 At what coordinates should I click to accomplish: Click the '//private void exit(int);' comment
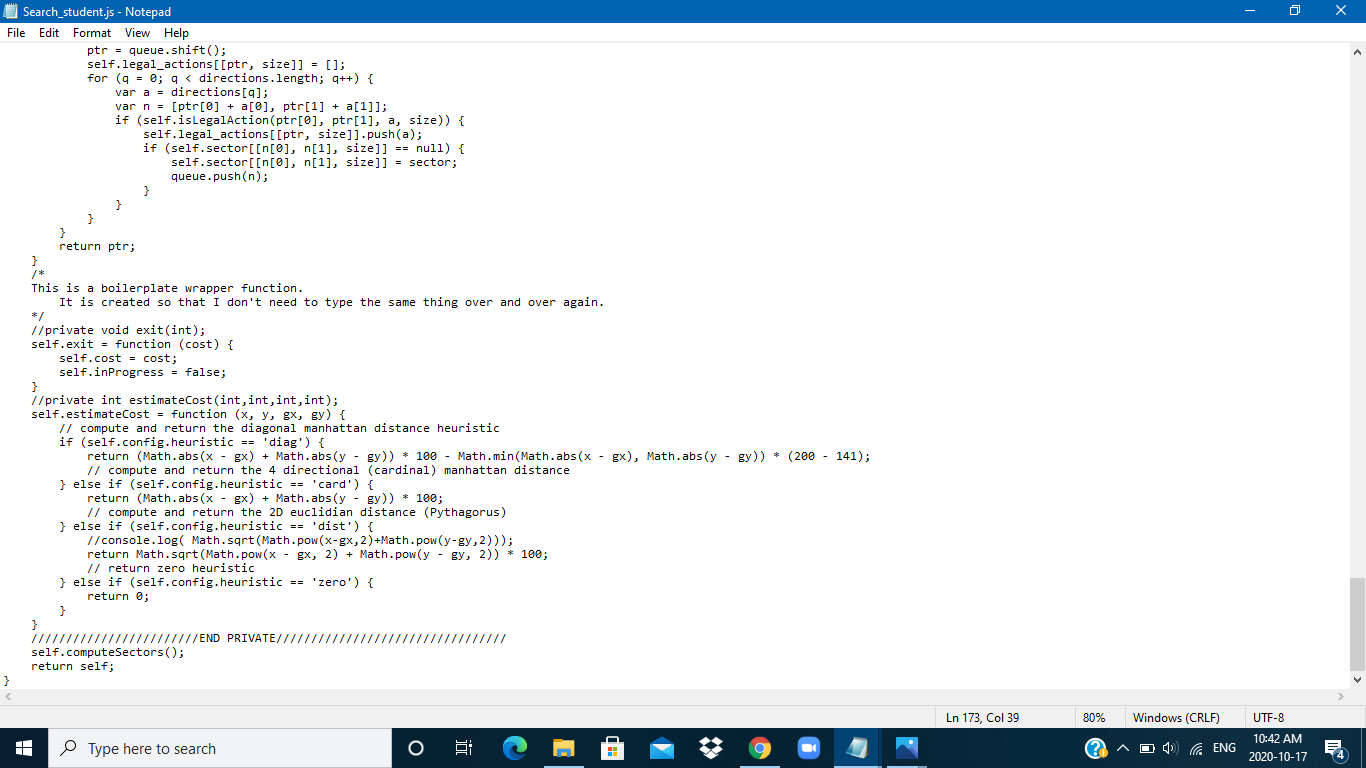tap(118, 330)
